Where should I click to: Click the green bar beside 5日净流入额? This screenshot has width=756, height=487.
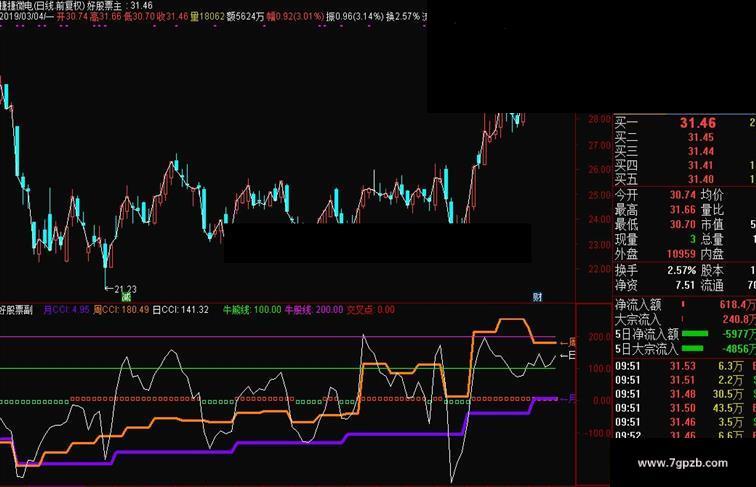(695, 334)
